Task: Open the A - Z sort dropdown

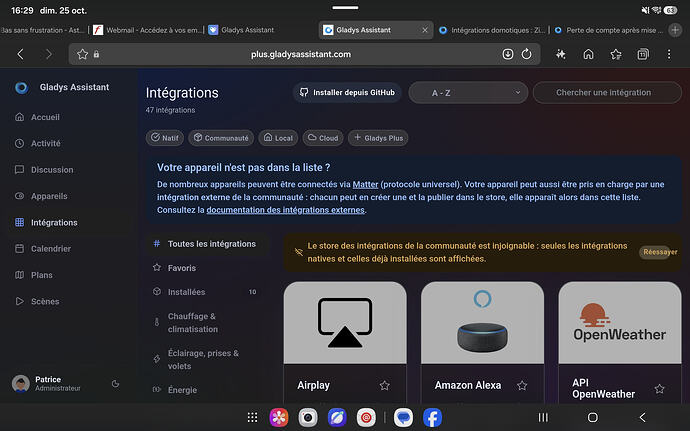Action: 468,93
